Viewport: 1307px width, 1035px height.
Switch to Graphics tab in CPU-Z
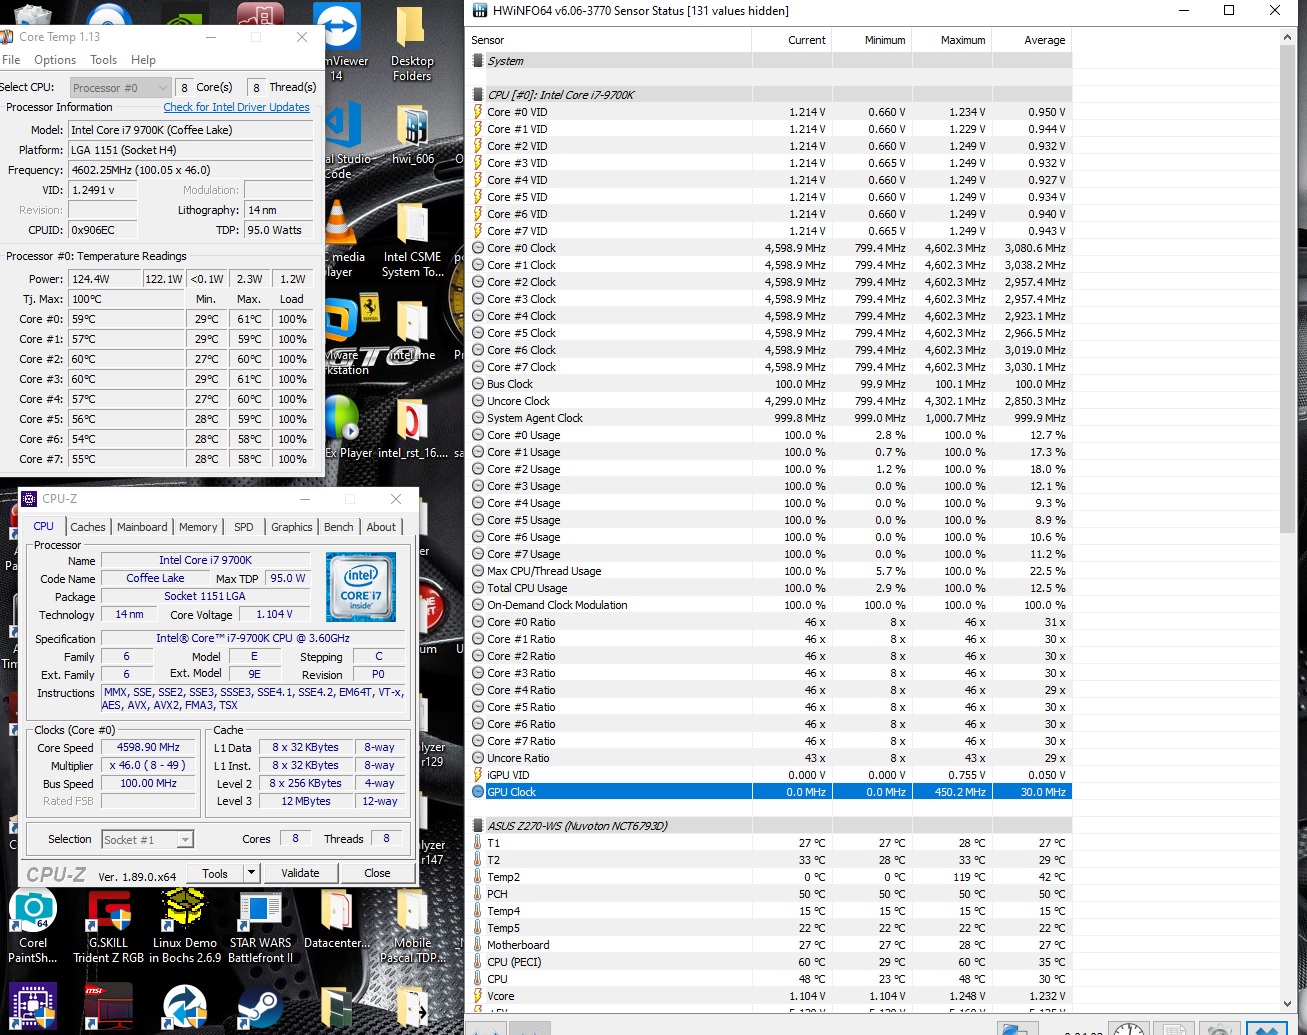pyautogui.click(x=292, y=527)
